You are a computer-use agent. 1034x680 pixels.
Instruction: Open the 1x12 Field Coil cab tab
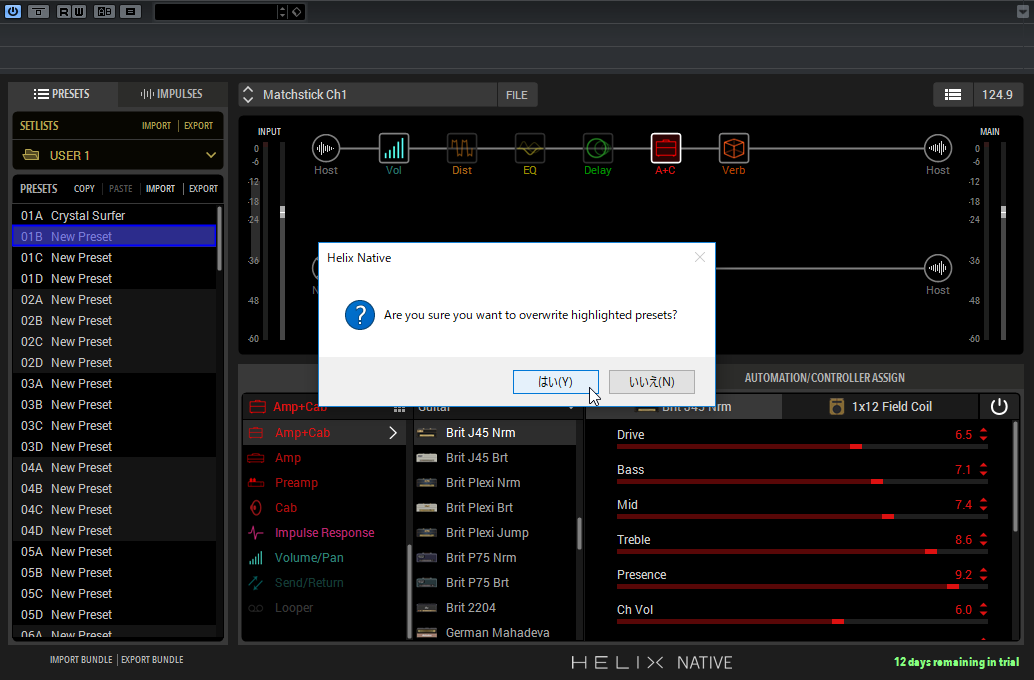880,406
